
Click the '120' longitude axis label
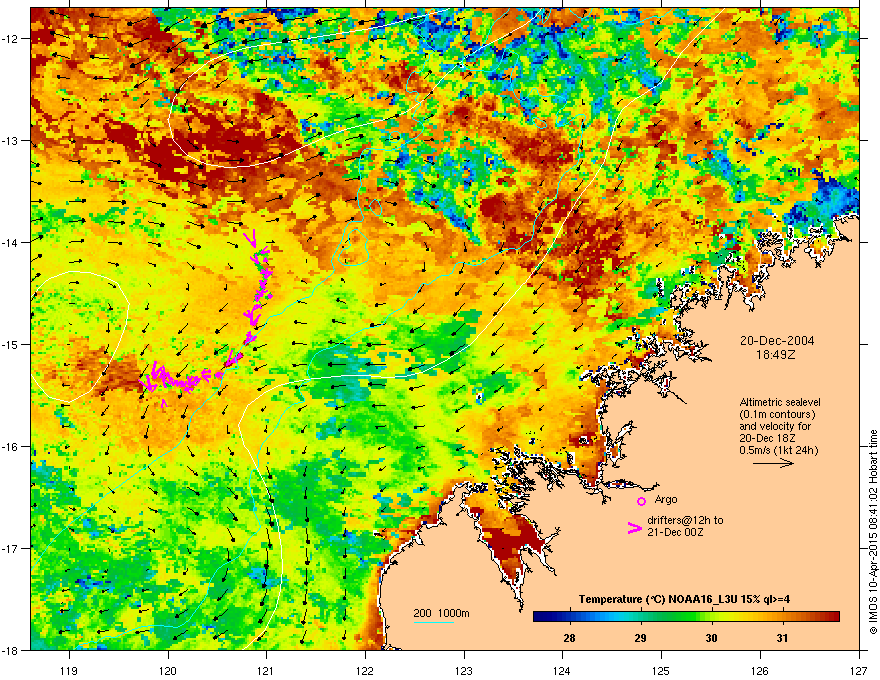tap(168, 670)
